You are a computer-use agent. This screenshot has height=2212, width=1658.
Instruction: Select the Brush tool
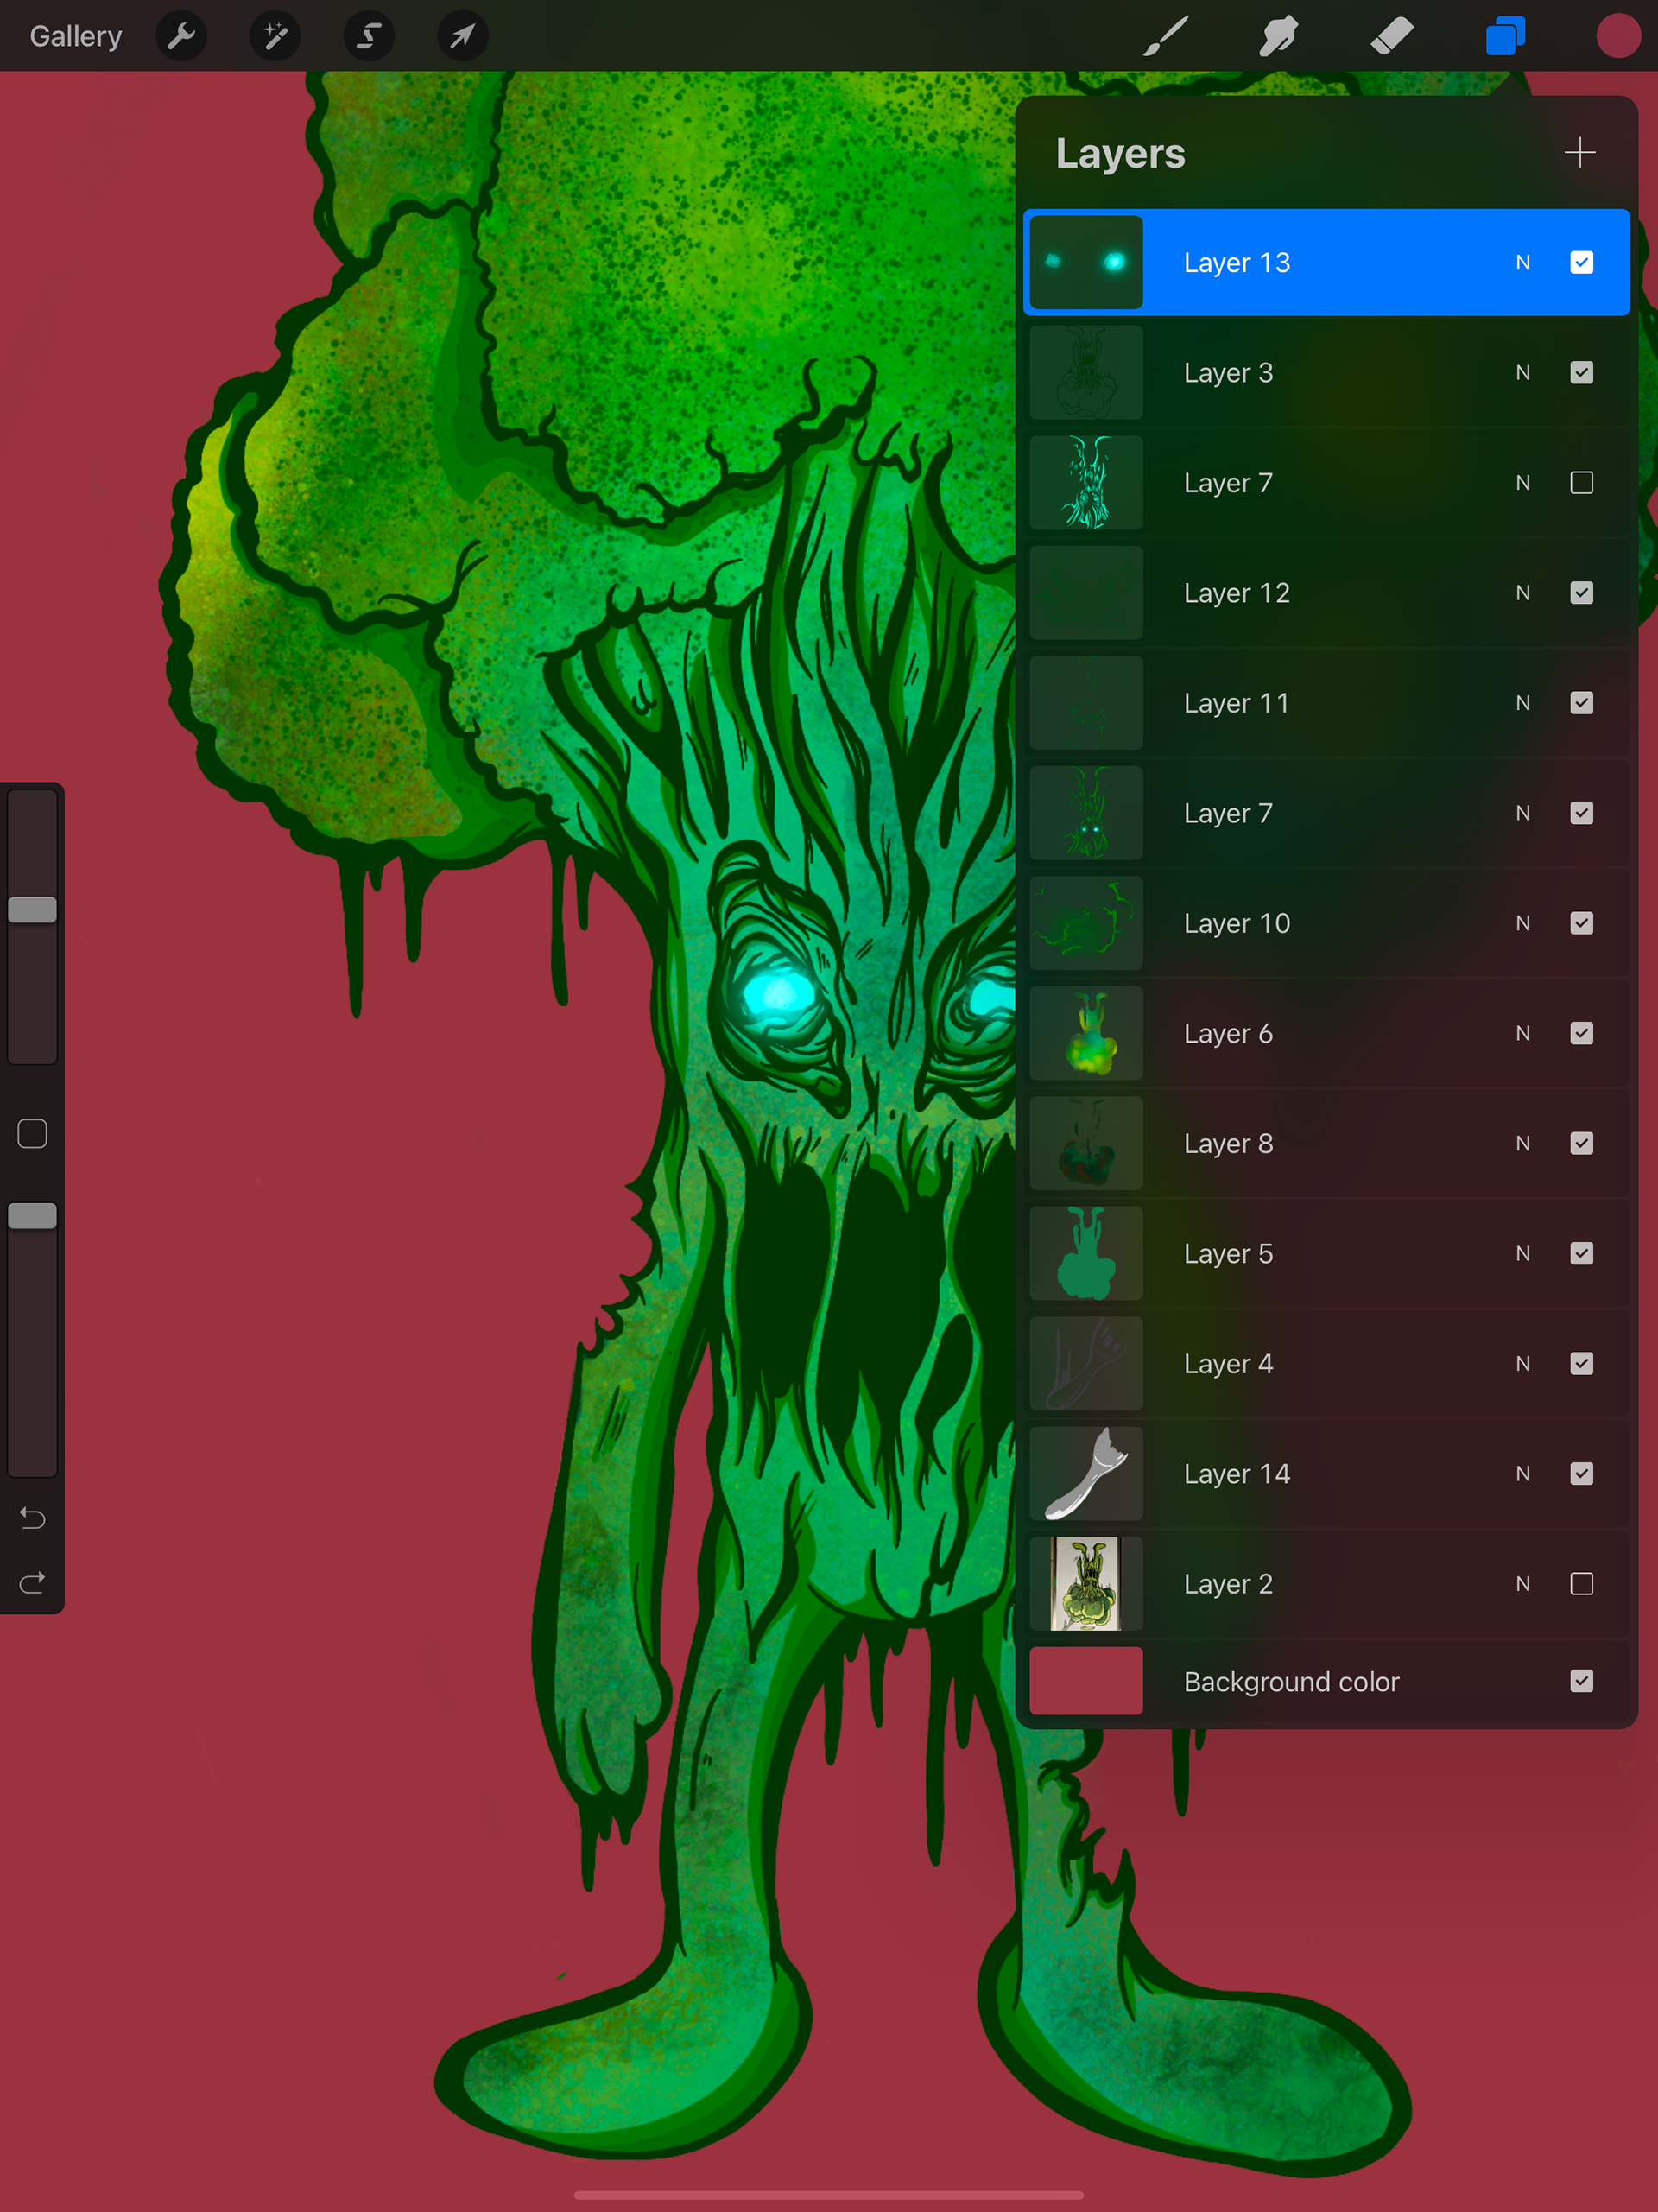(x=1166, y=37)
